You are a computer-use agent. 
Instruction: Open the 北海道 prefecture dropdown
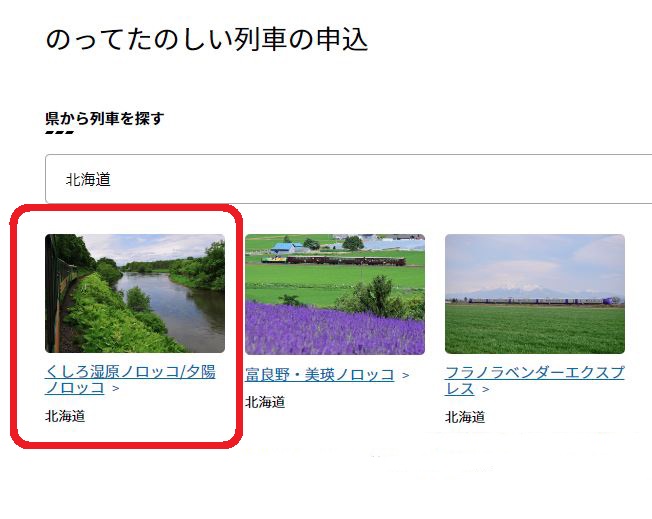(348, 179)
